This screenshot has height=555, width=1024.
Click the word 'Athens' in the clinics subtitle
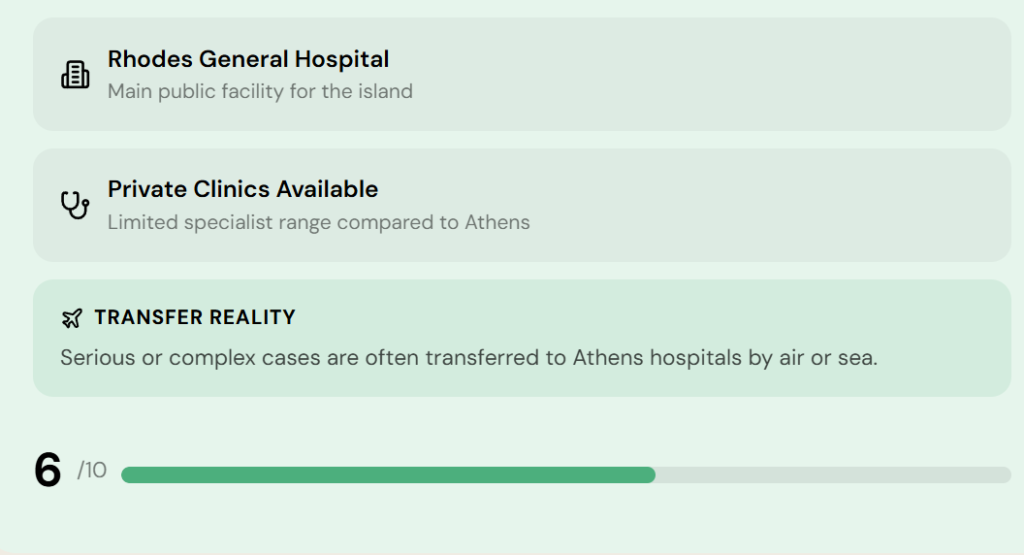497,221
